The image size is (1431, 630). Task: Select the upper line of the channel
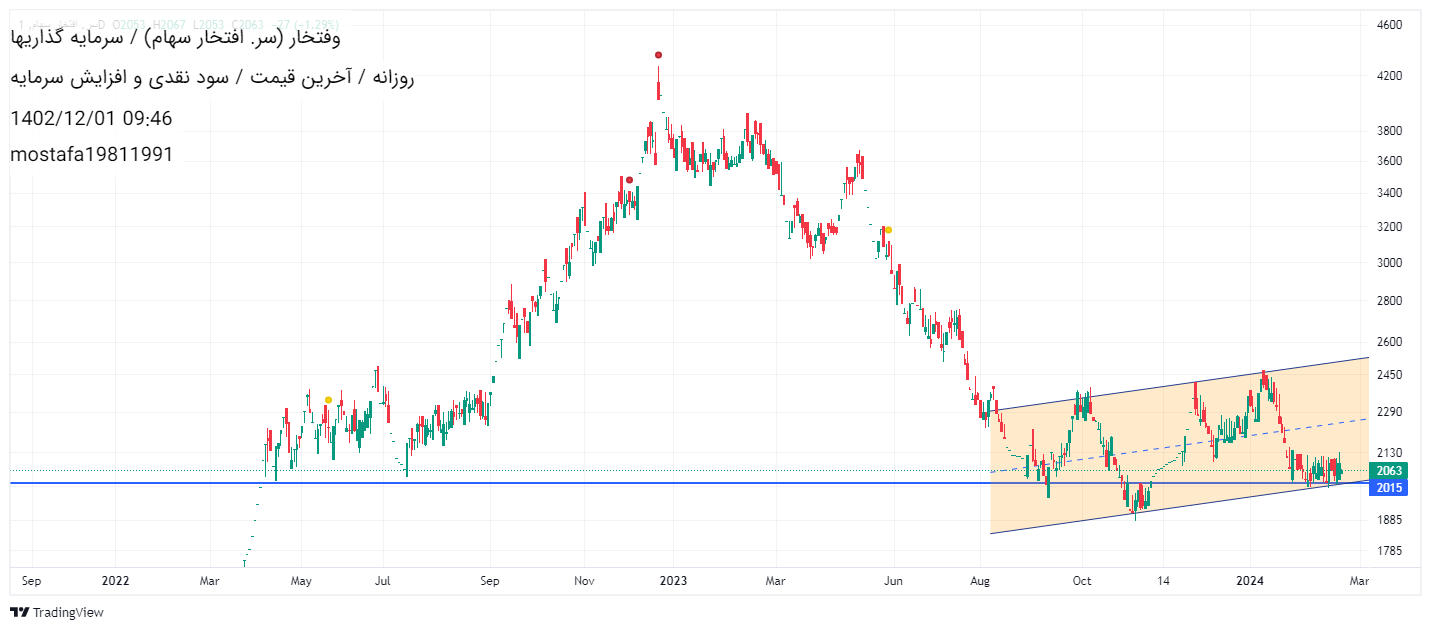click(1180, 383)
